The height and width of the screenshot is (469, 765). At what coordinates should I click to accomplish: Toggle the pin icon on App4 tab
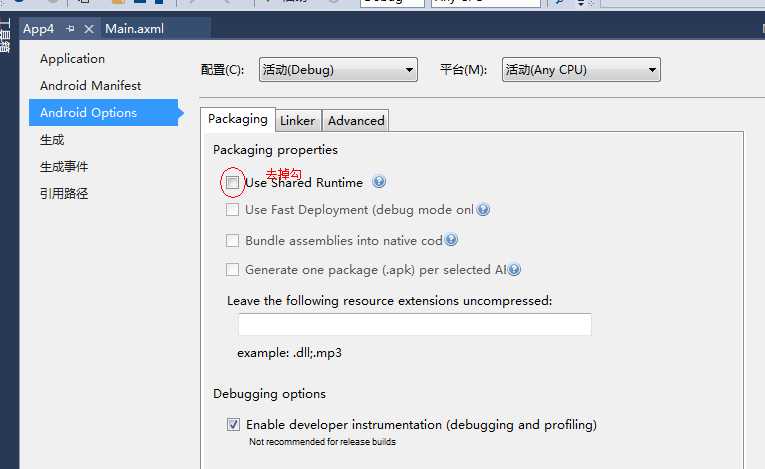70,29
